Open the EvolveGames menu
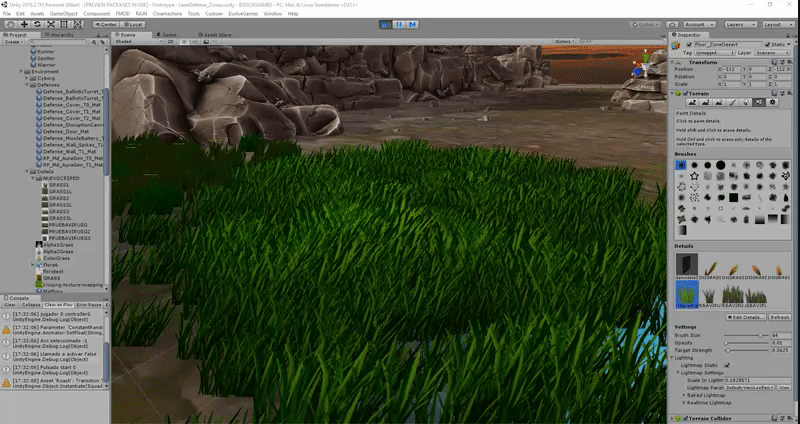The width and height of the screenshot is (800, 424). click(x=243, y=14)
